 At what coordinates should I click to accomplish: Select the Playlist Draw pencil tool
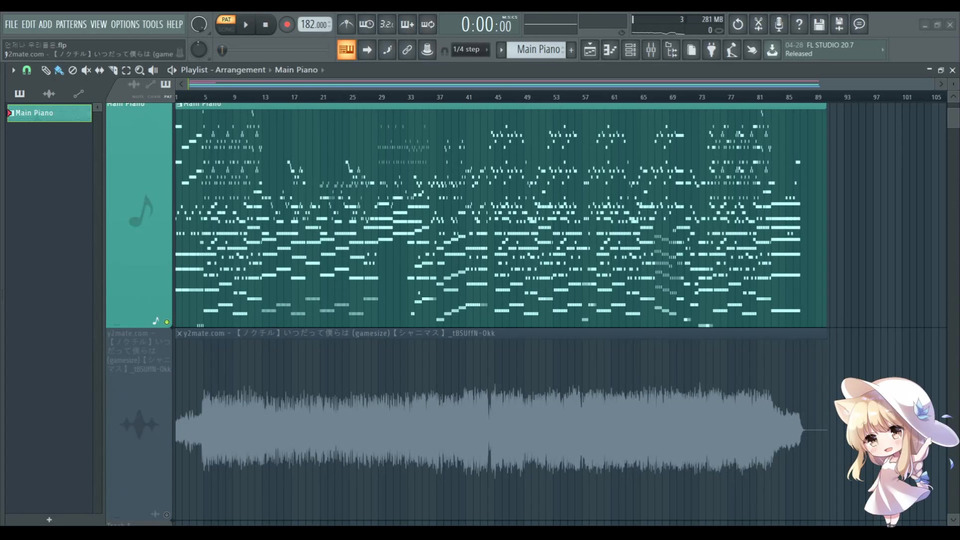45,70
